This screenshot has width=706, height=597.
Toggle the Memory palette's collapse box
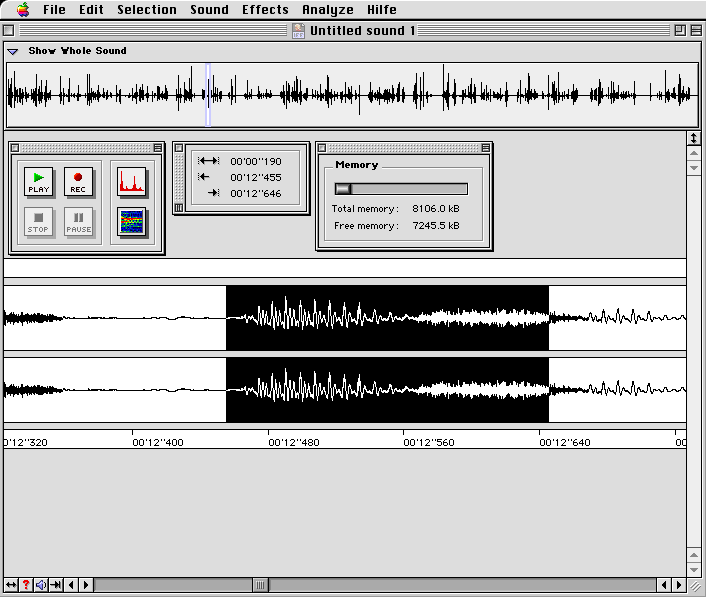(485, 148)
